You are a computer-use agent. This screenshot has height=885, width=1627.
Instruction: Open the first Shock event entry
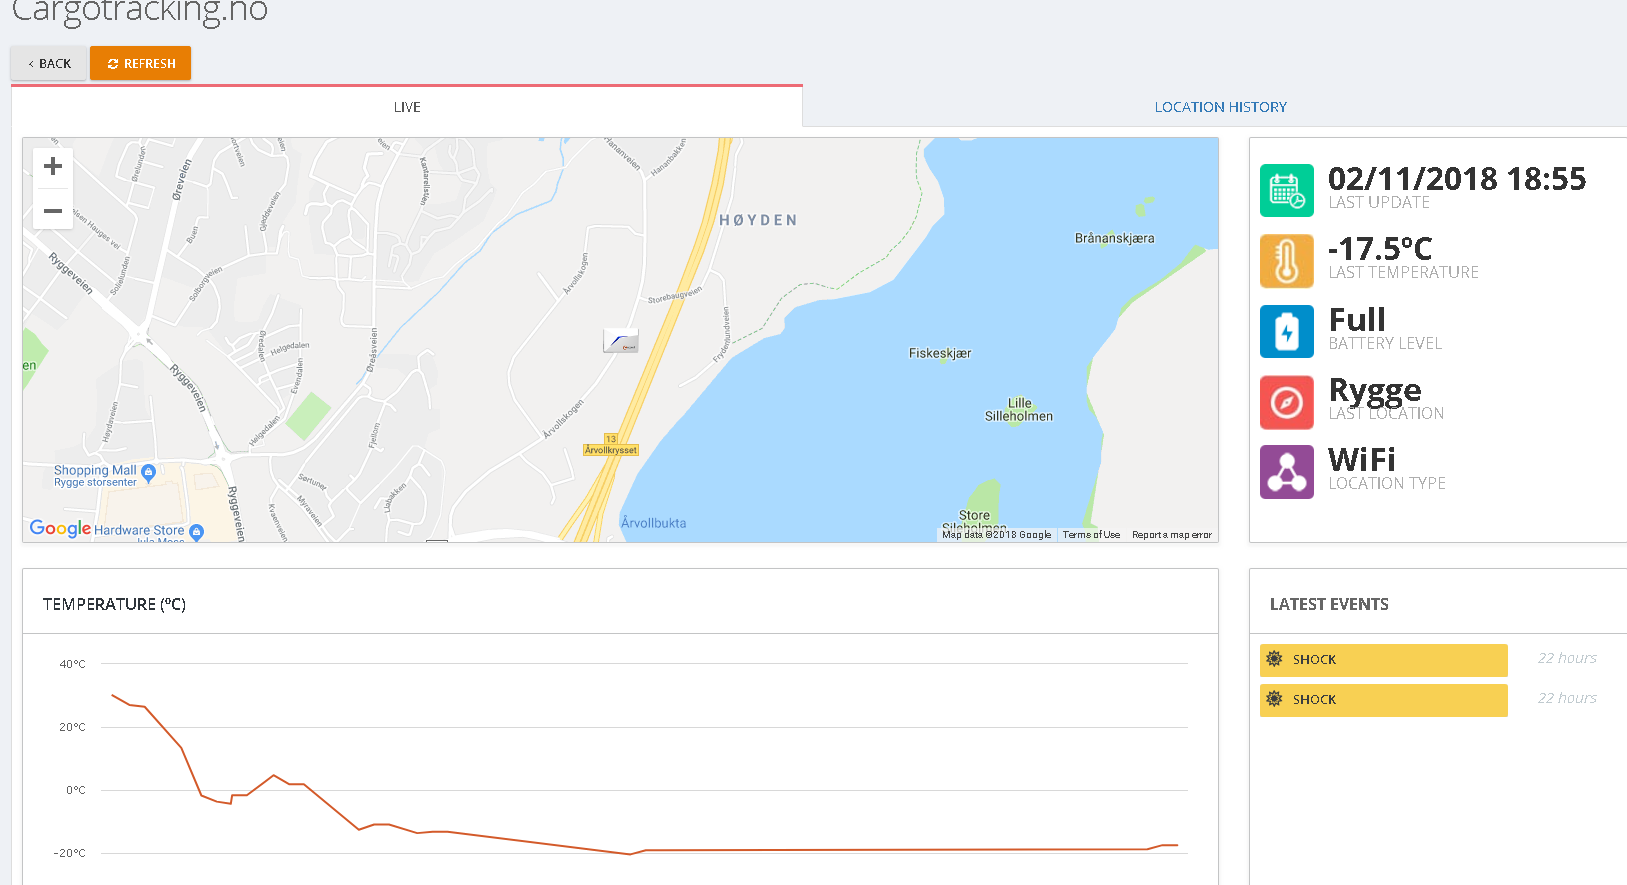click(1382, 660)
